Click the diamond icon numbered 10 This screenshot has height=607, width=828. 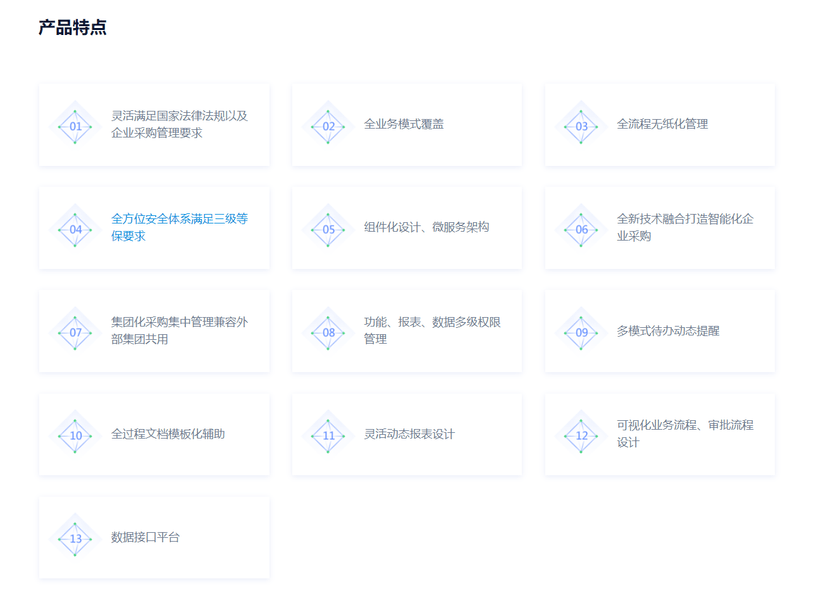(75, 435)
